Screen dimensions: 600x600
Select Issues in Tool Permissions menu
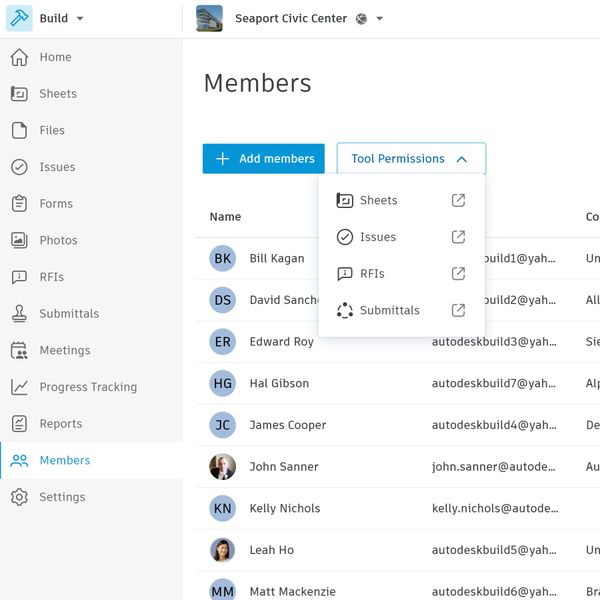tap(378, 237)
